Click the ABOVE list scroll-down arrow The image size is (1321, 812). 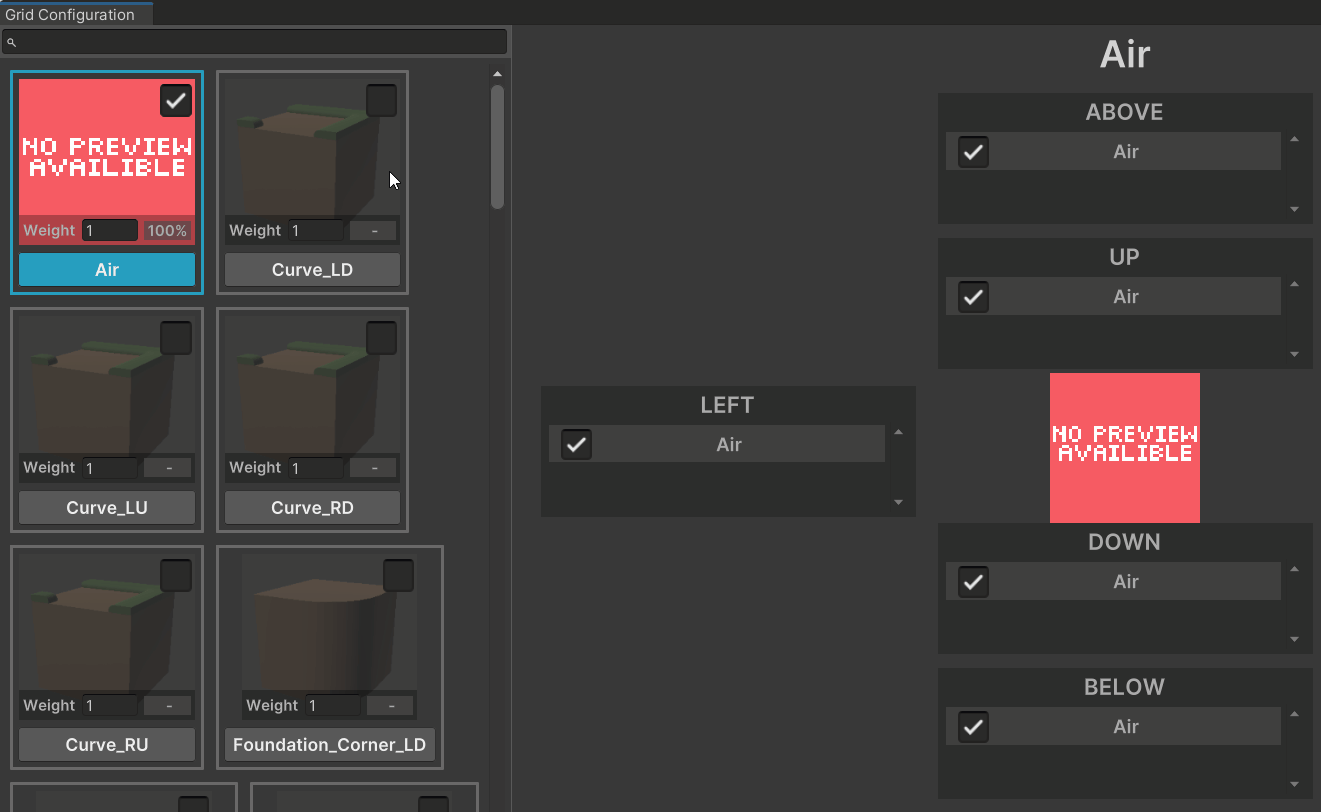[x=1295, y=209]
